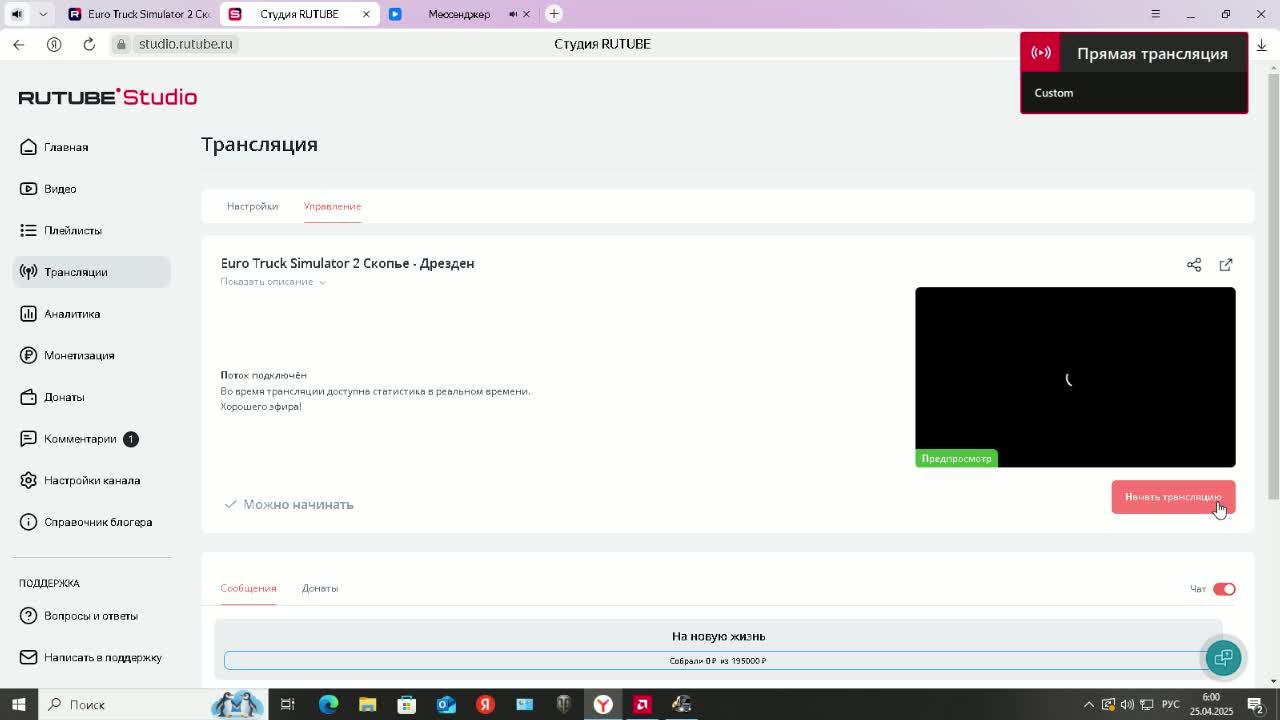Switch РУС keyboard language indicator
Screen dimensions: 1280x720
click(1170, 705)
